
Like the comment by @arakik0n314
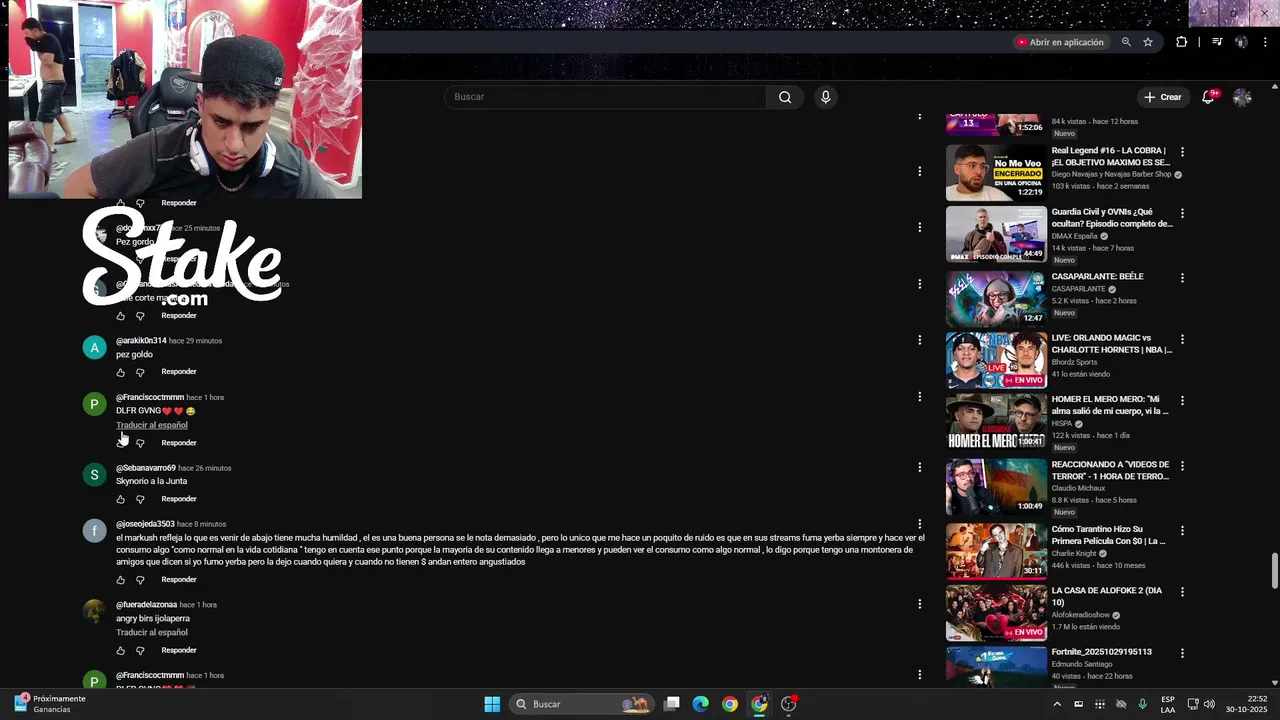[x=121, y=372]
